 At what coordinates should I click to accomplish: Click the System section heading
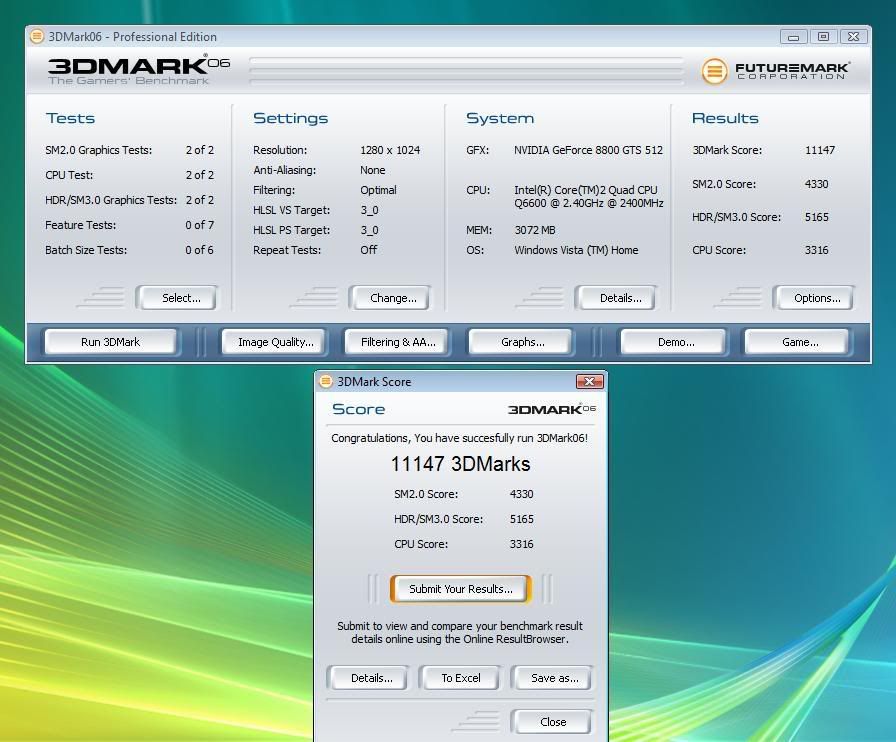point(500,118)
